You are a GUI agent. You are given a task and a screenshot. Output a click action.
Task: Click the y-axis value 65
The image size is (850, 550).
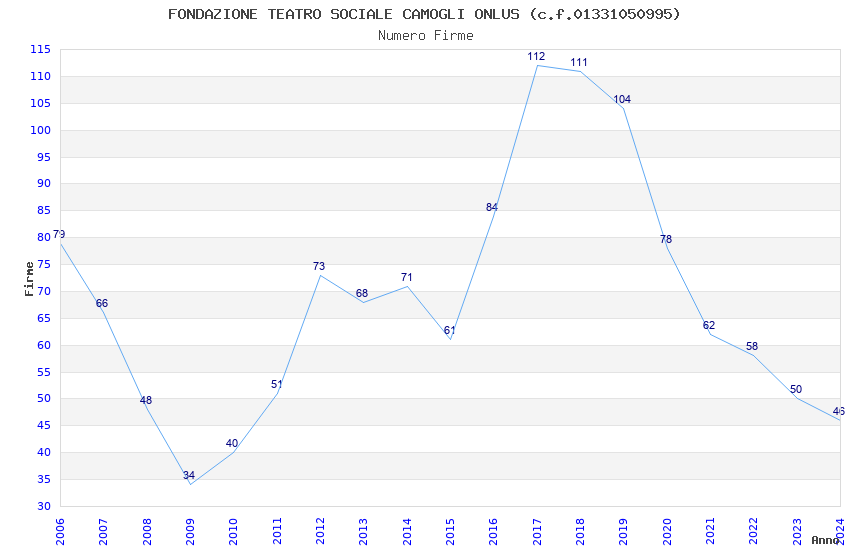(x=44, y=318)
